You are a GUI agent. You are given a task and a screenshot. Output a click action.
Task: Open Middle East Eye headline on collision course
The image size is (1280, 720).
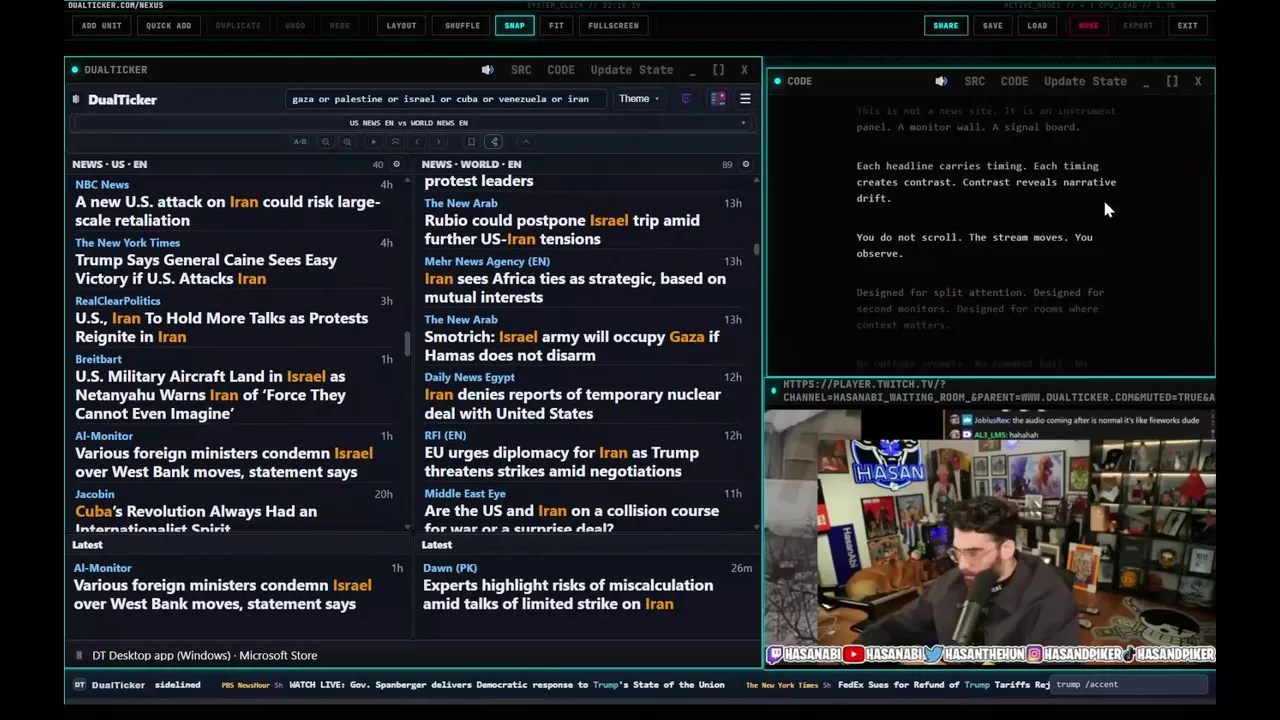point(572,518)
